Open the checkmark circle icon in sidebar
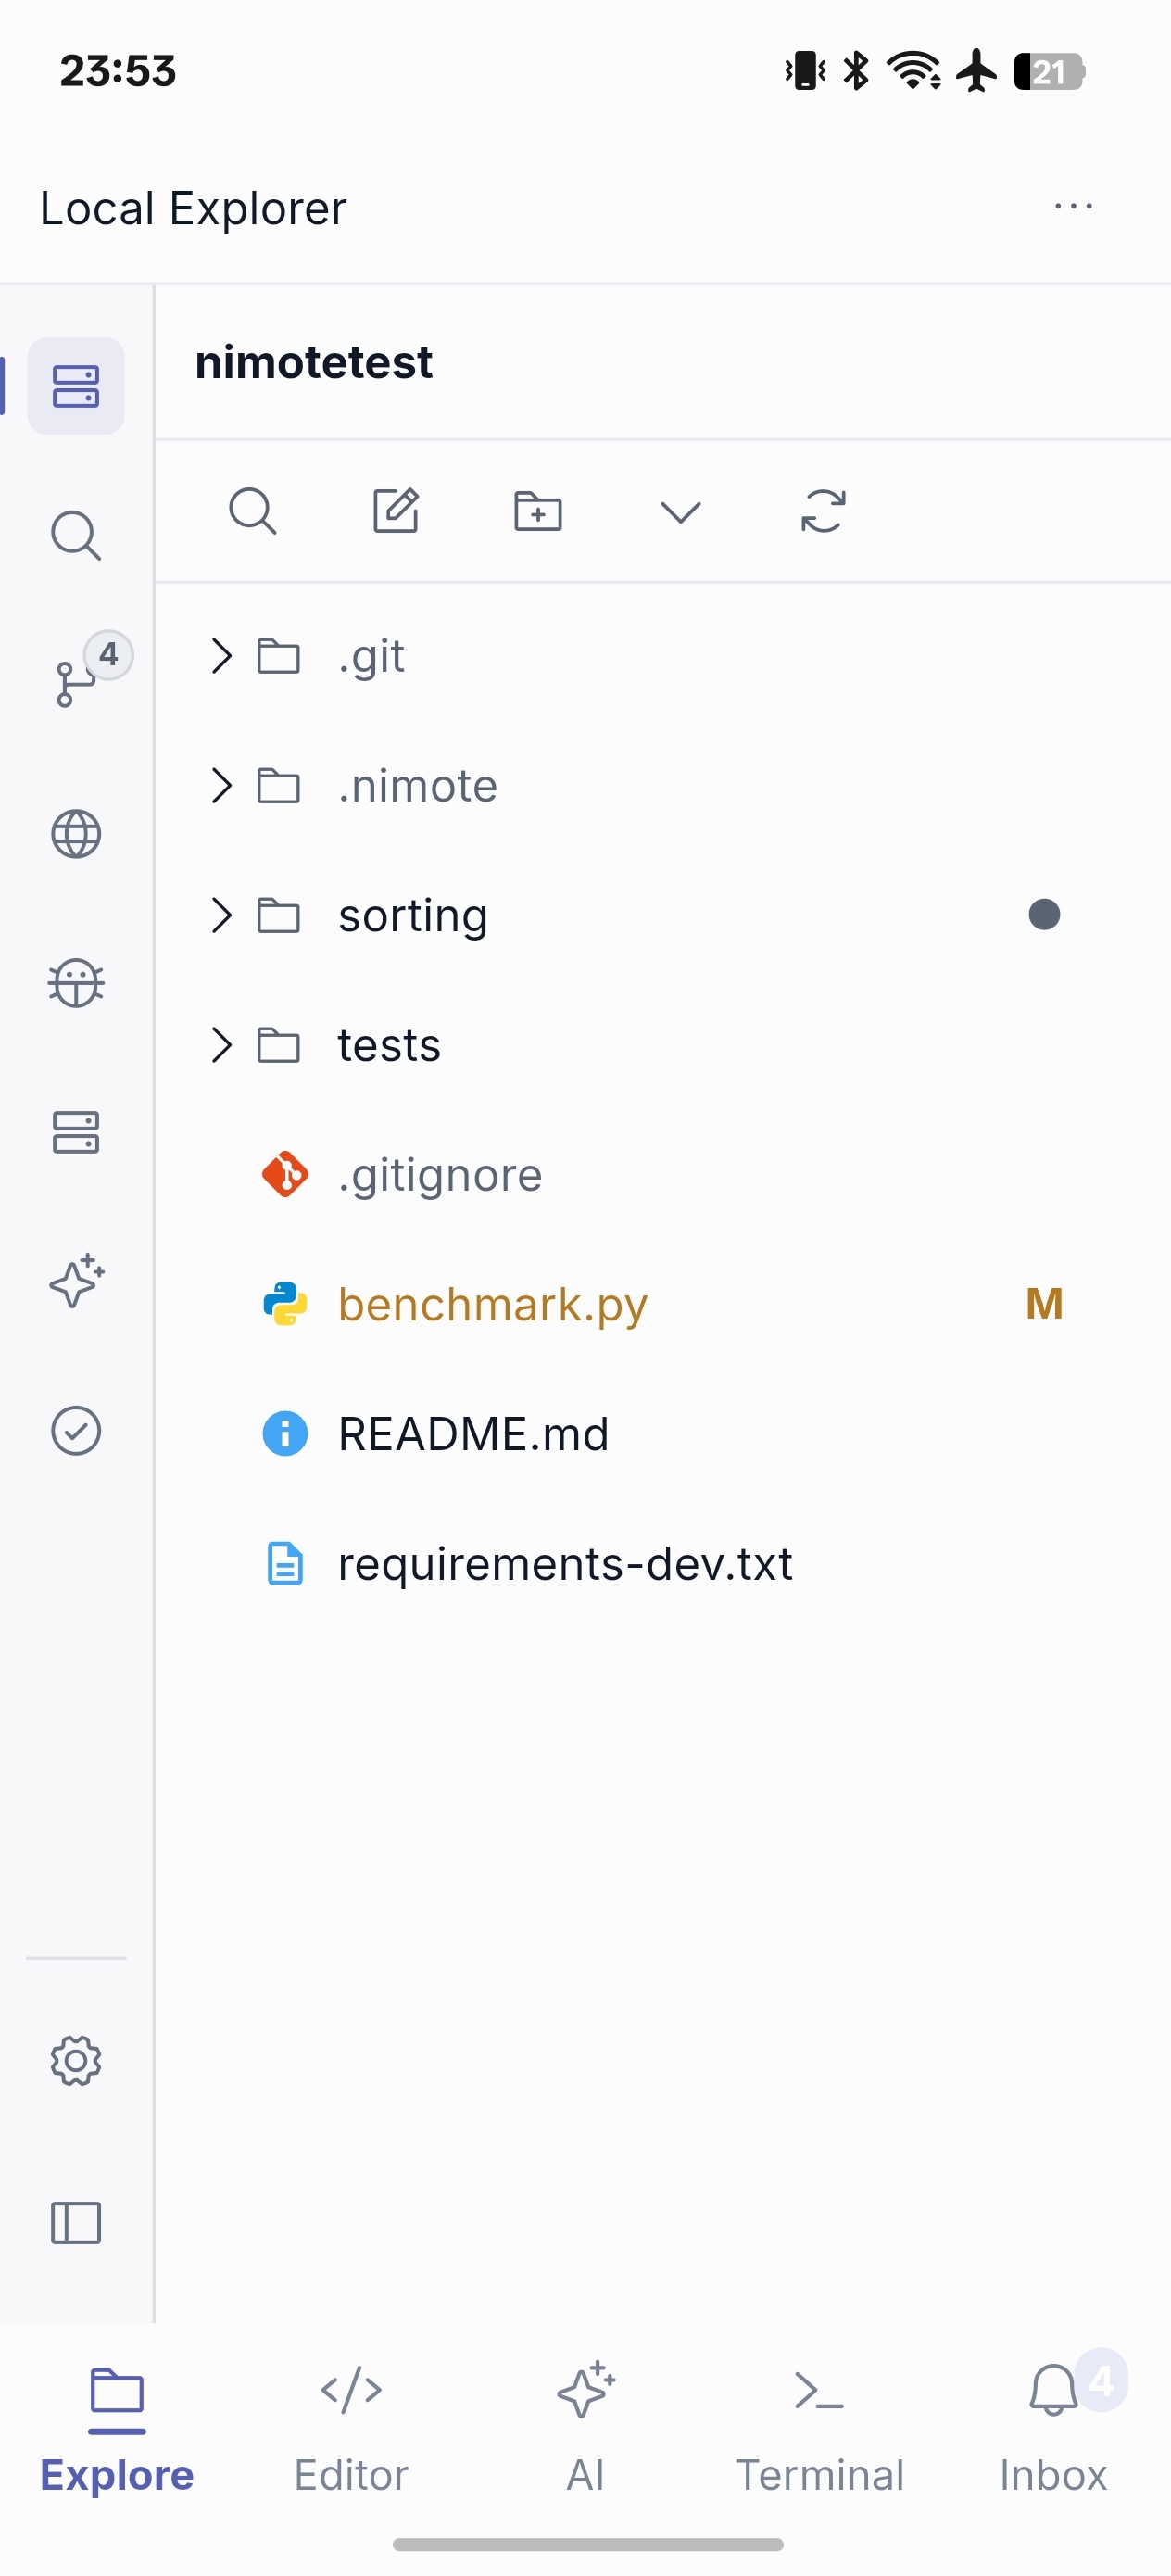1171x2576 pixels. [x=76, y=1431]
